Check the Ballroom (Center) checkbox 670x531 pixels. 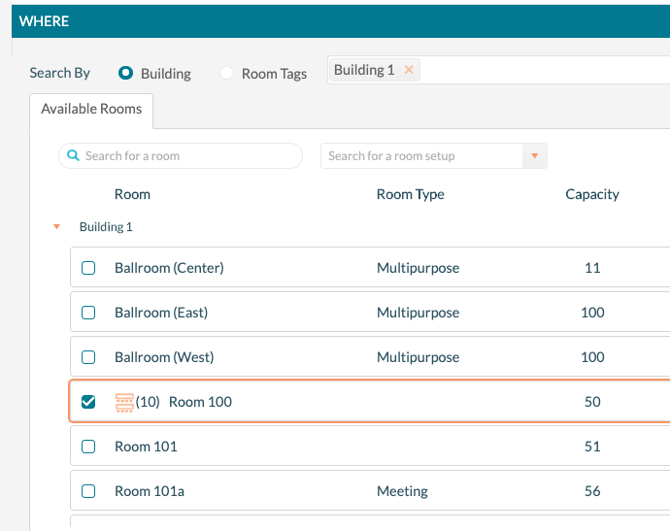pos(88,268)
